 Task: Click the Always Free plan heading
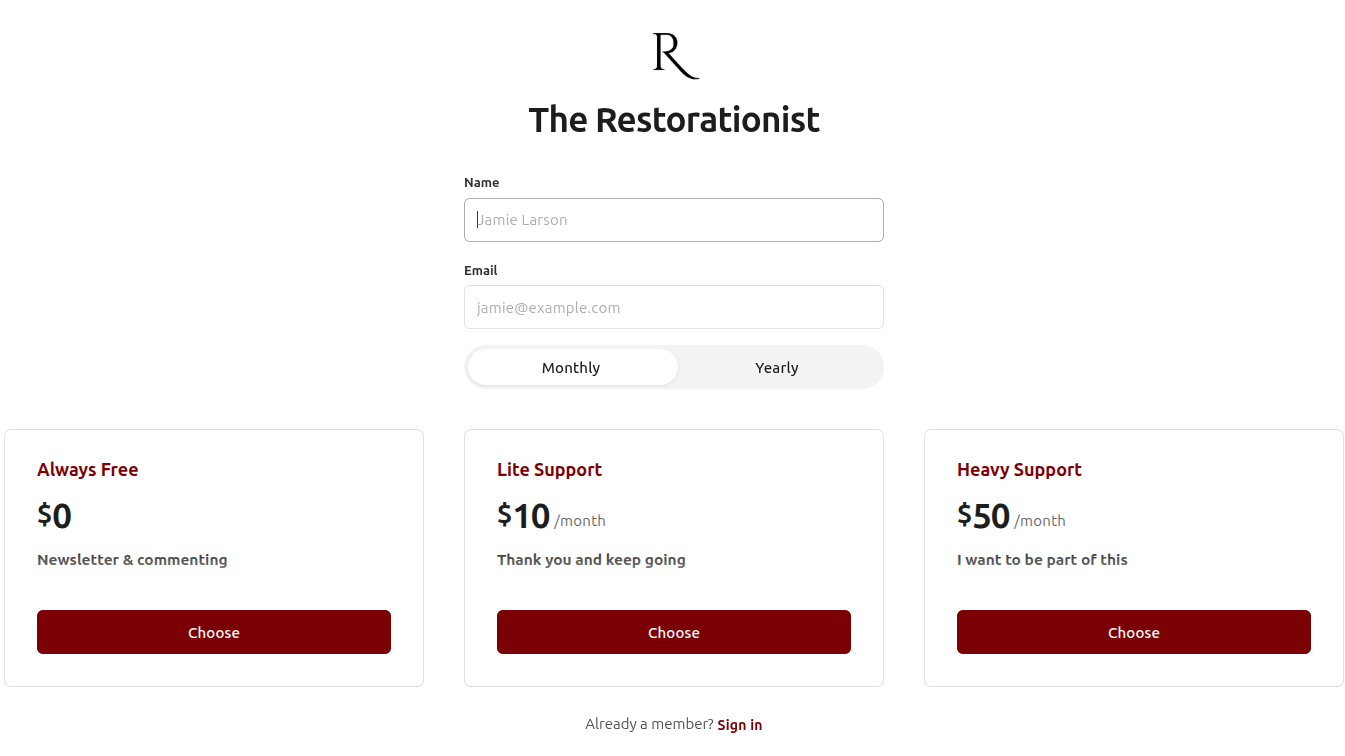pos(88,470)
